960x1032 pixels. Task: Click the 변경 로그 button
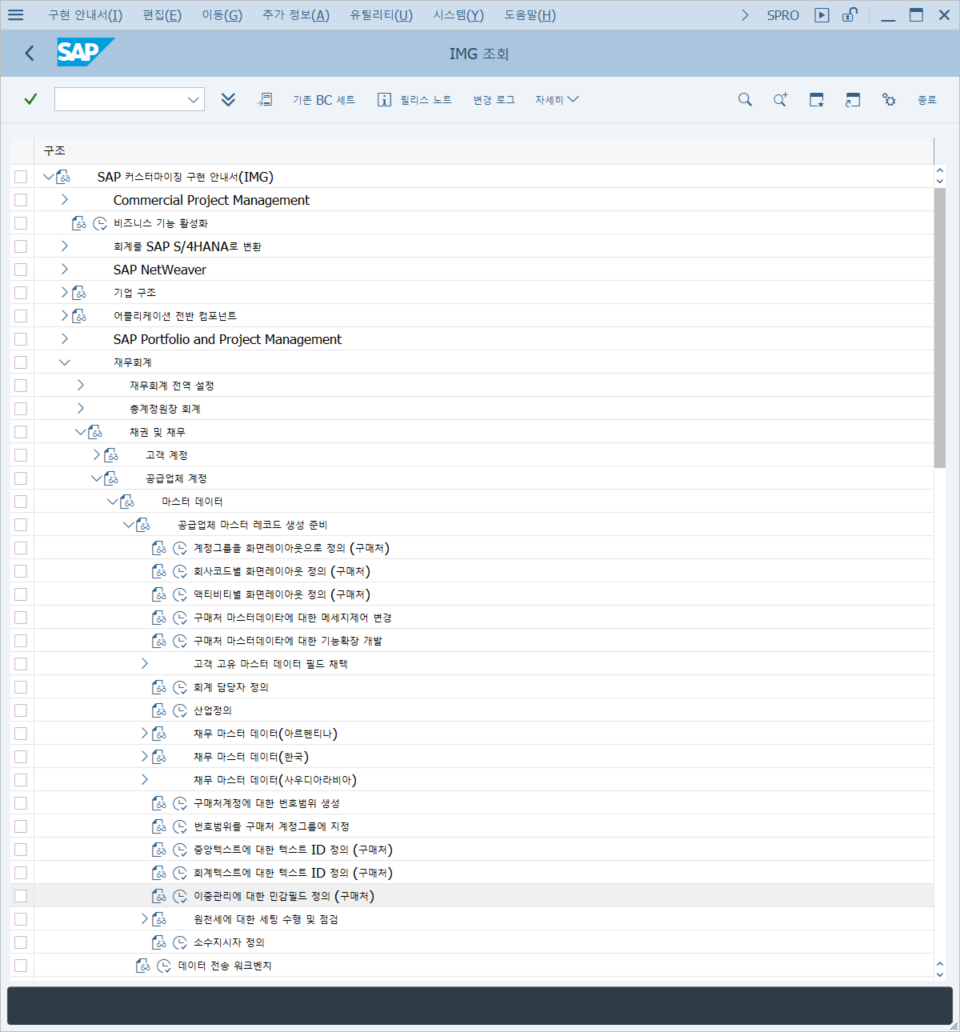point(493,100)
